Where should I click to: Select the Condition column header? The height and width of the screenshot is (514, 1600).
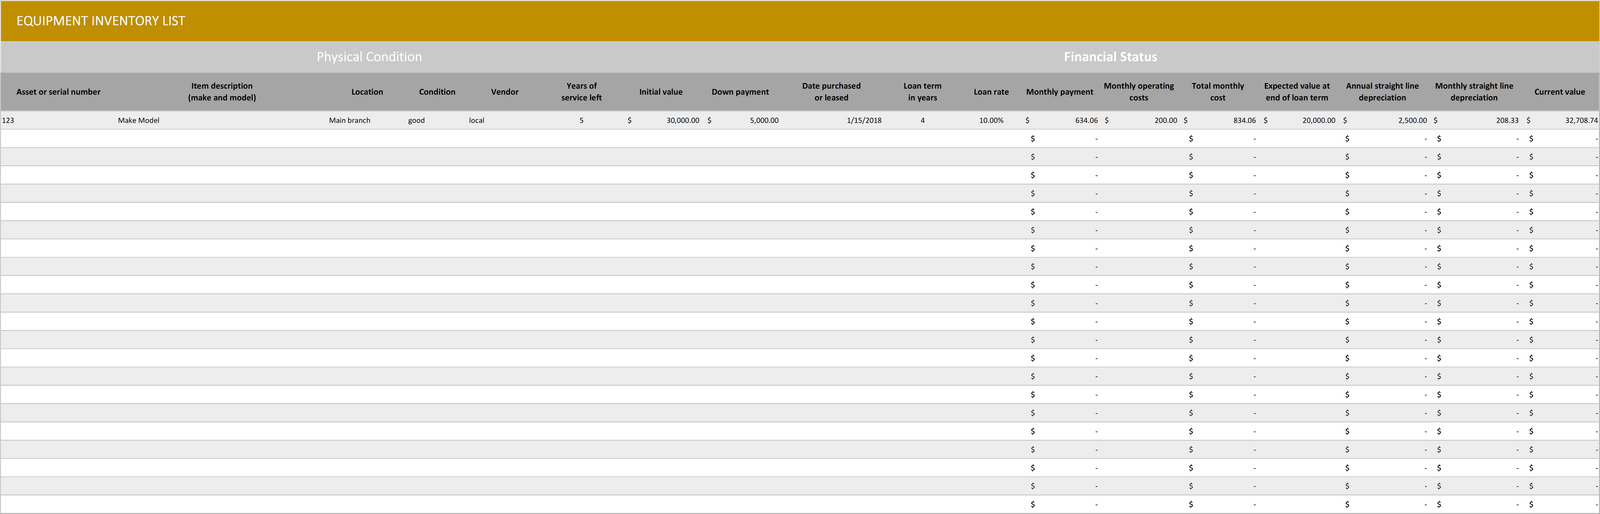(437, 92)
